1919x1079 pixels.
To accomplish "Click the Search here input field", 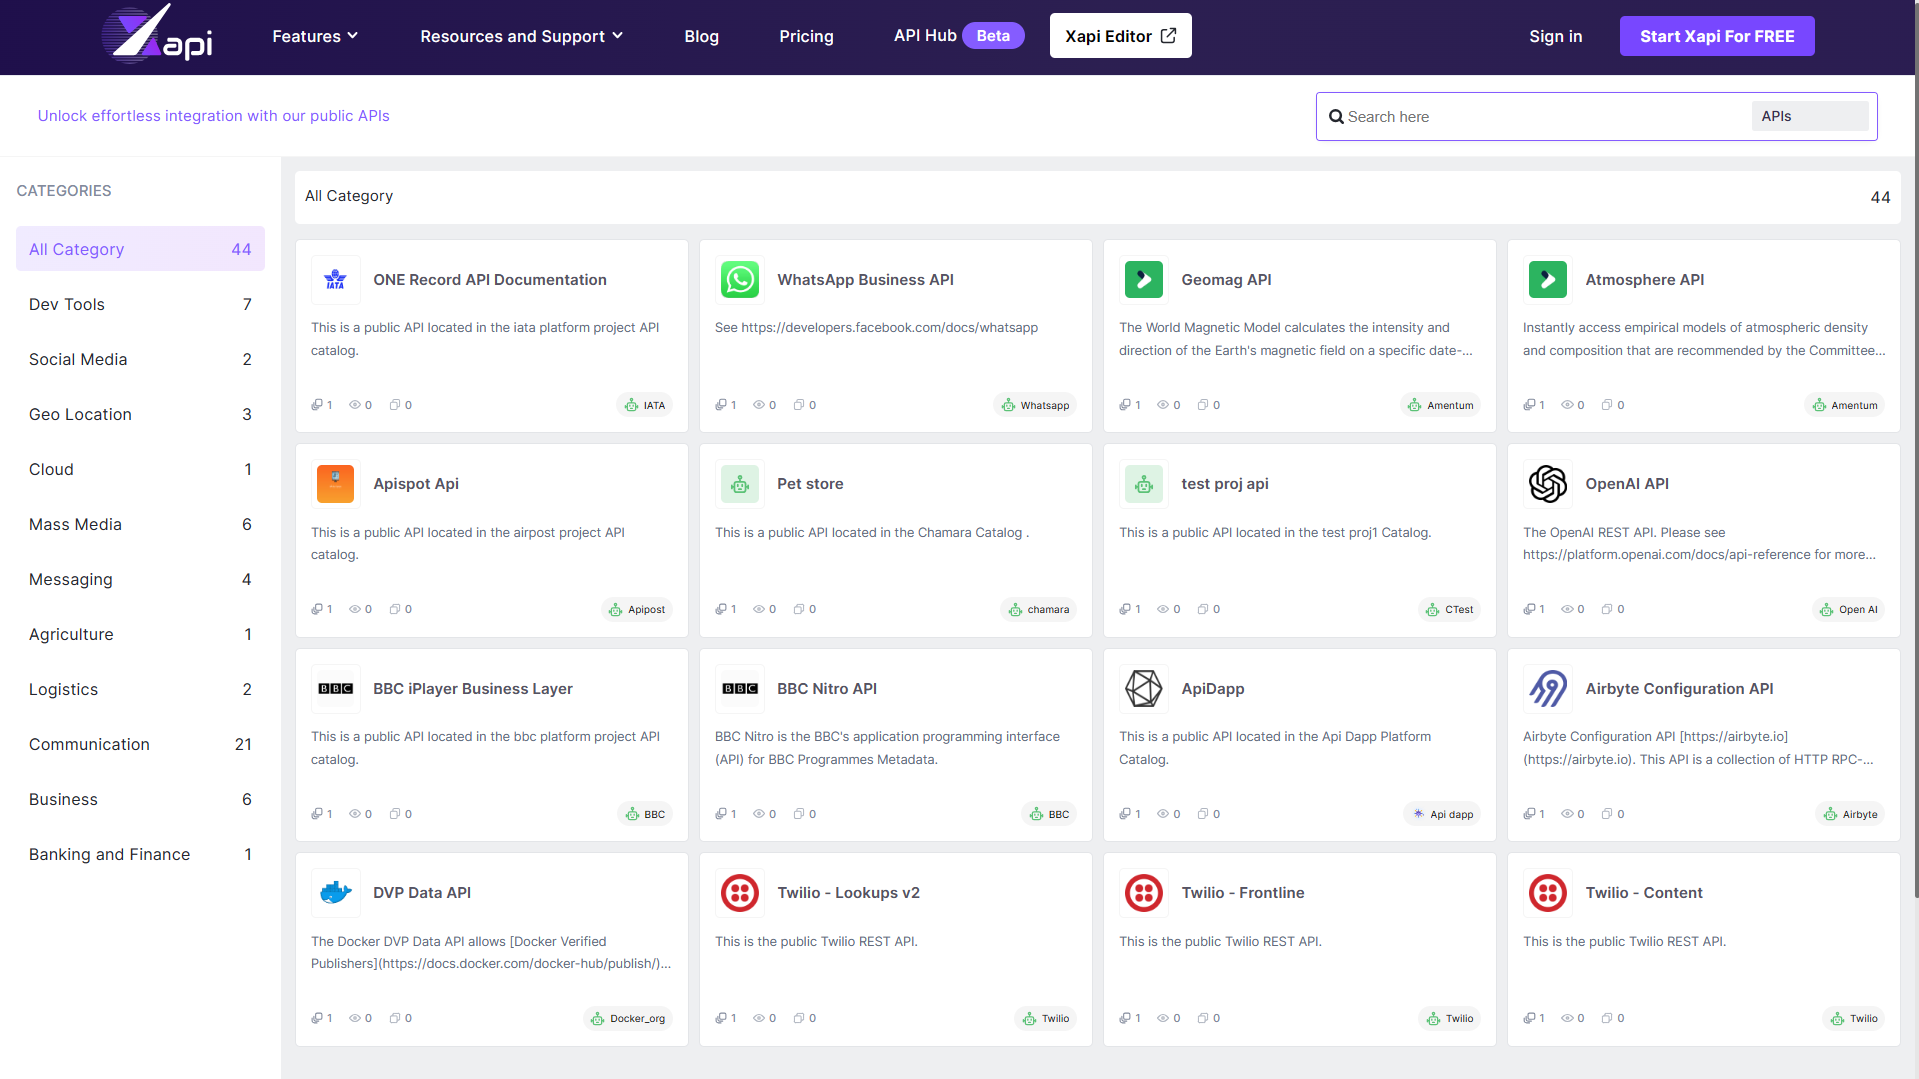I will (x=1540, y=117).
